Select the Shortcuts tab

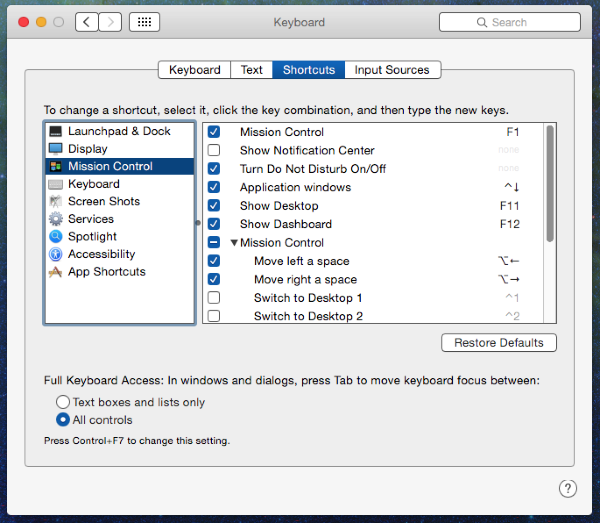pyautogui.click(x=309, y=70)
